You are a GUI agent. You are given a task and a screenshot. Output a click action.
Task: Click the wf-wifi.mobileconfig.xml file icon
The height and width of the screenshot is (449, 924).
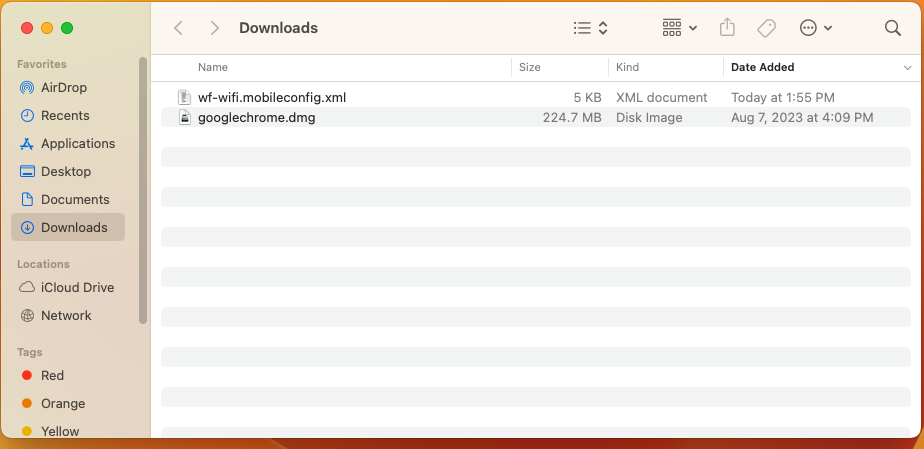tap(185, 97)
